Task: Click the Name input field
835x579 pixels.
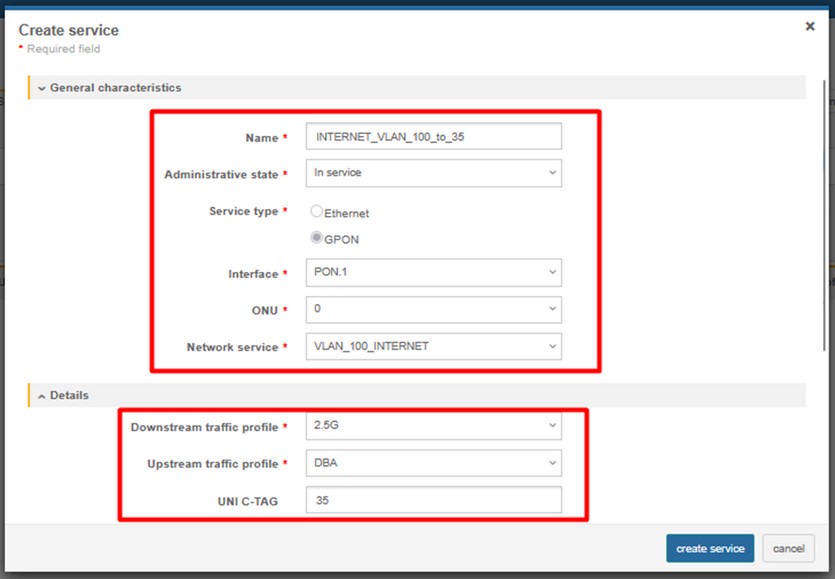Action: click(x=432, y=137)
